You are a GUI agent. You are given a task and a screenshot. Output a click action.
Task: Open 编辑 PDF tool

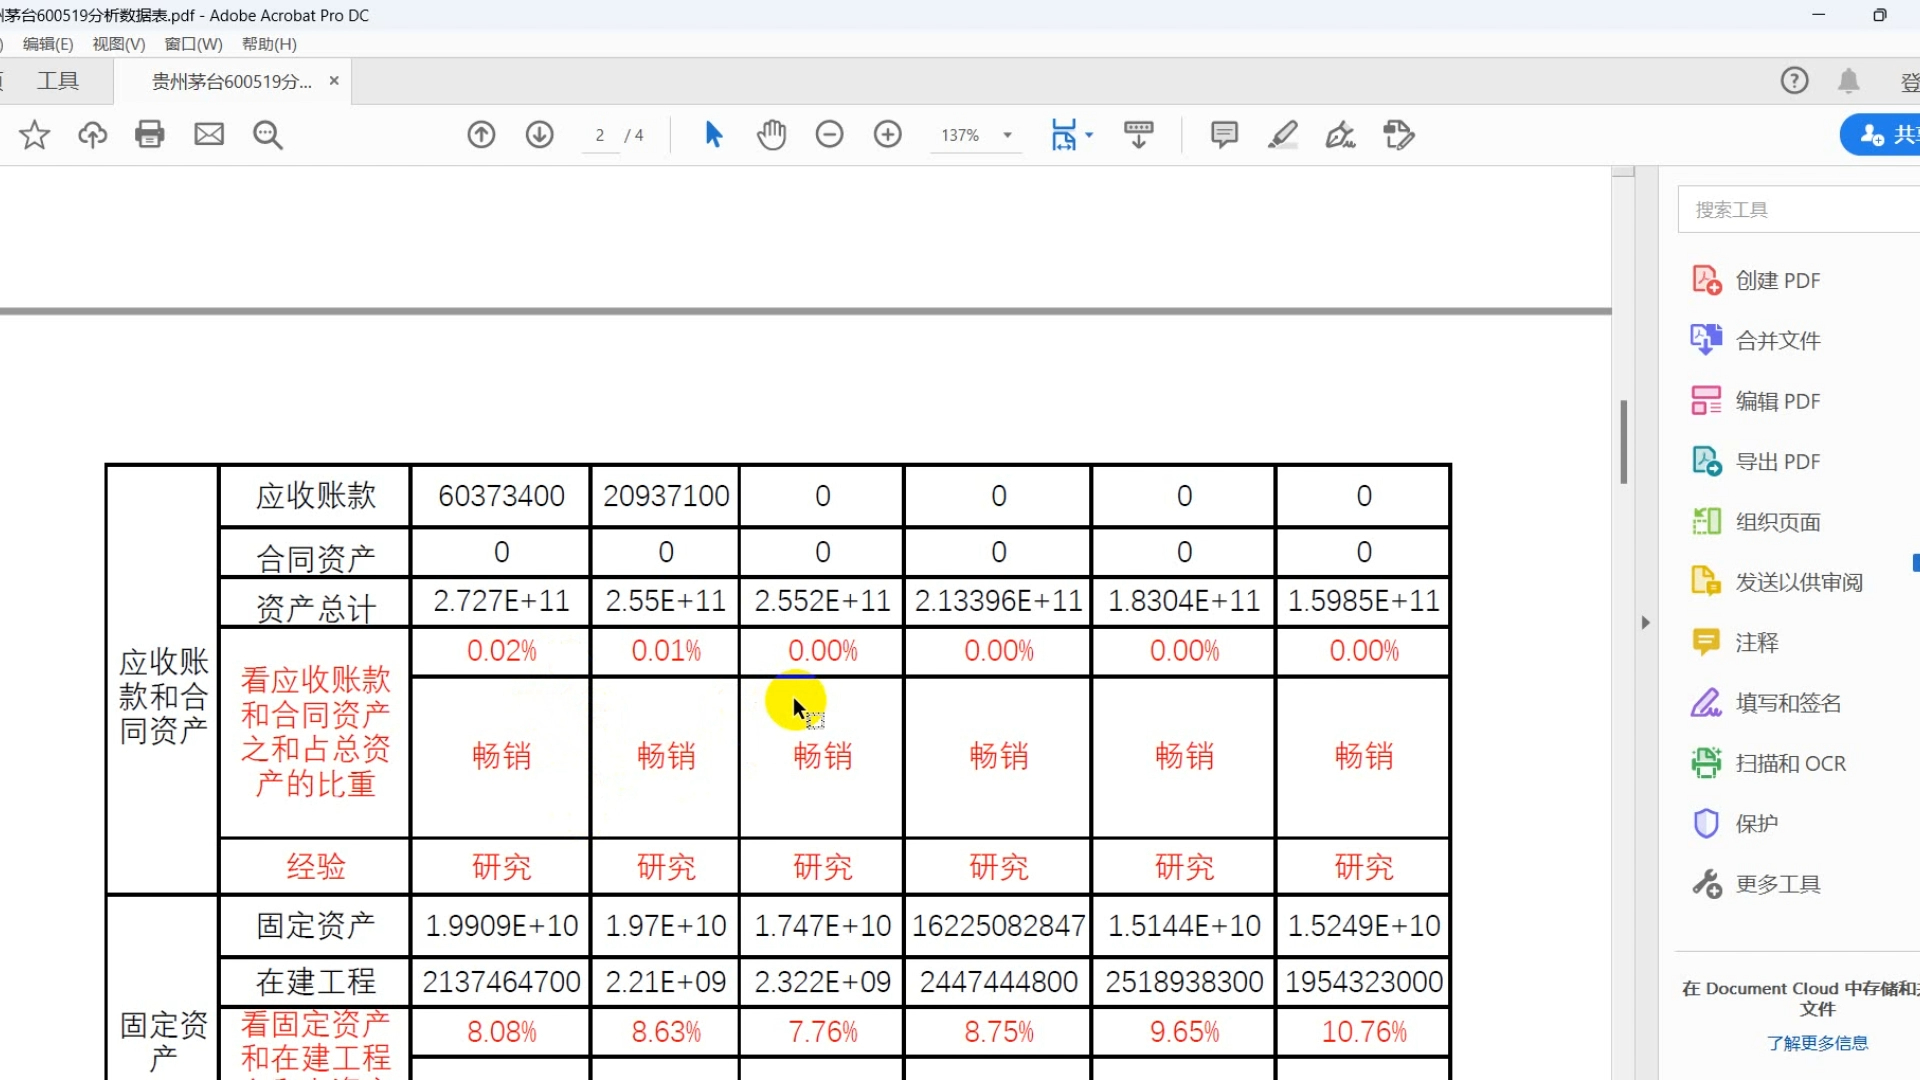pos(1756,401)
